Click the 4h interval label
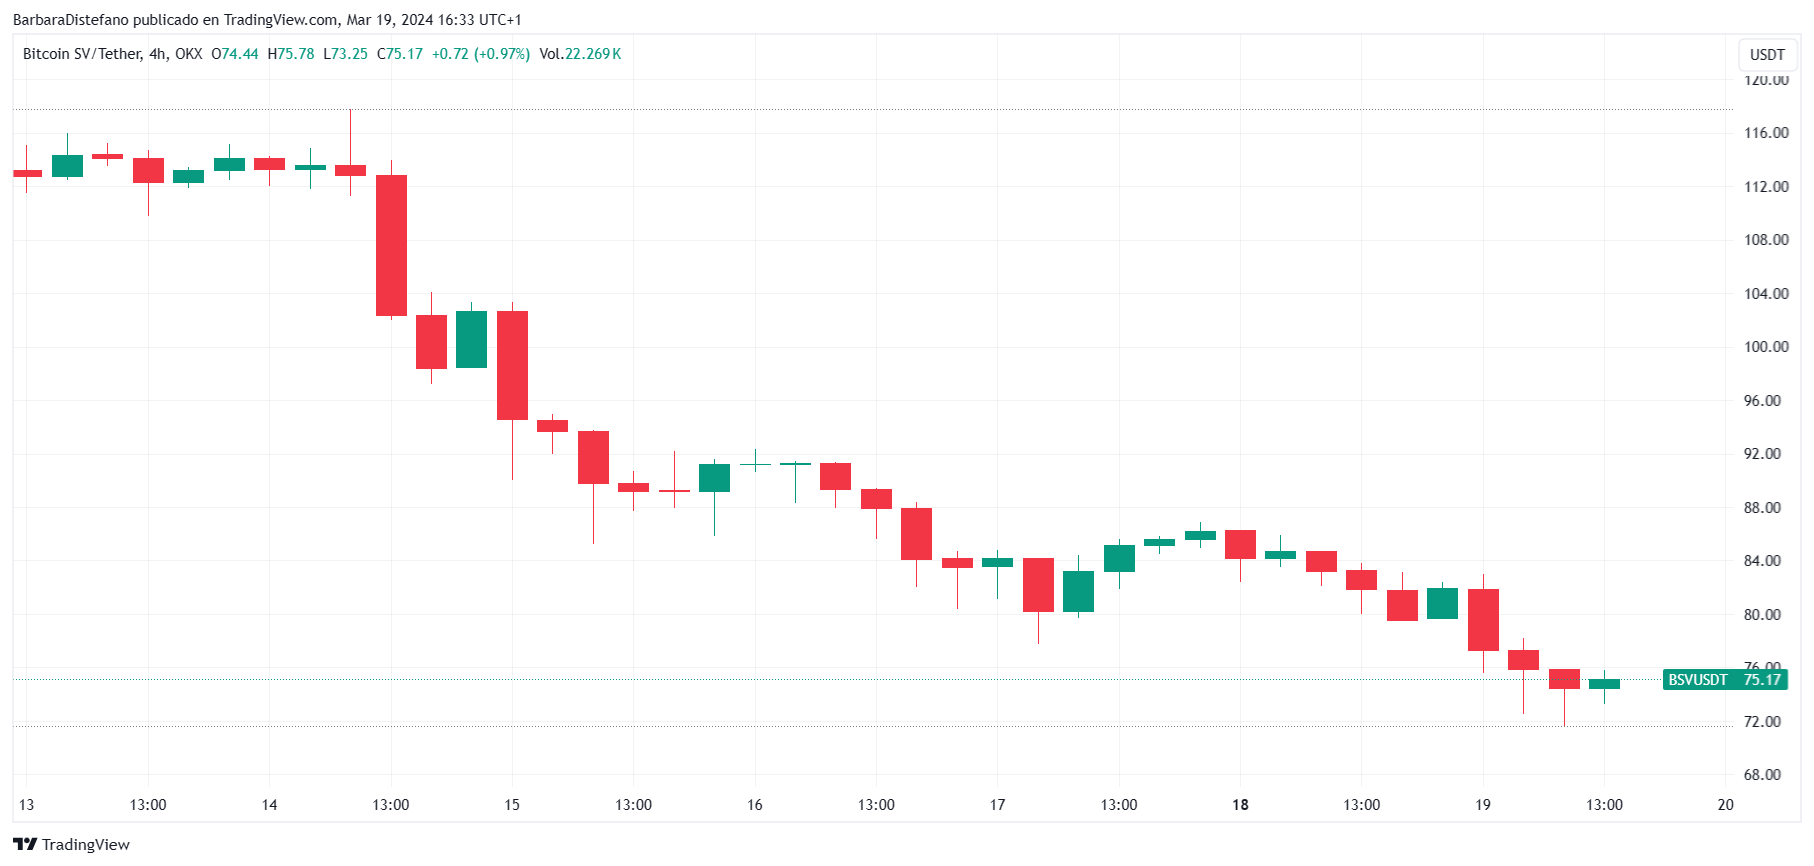Screen dimensions: 1814x866 (x=158, y=54)
